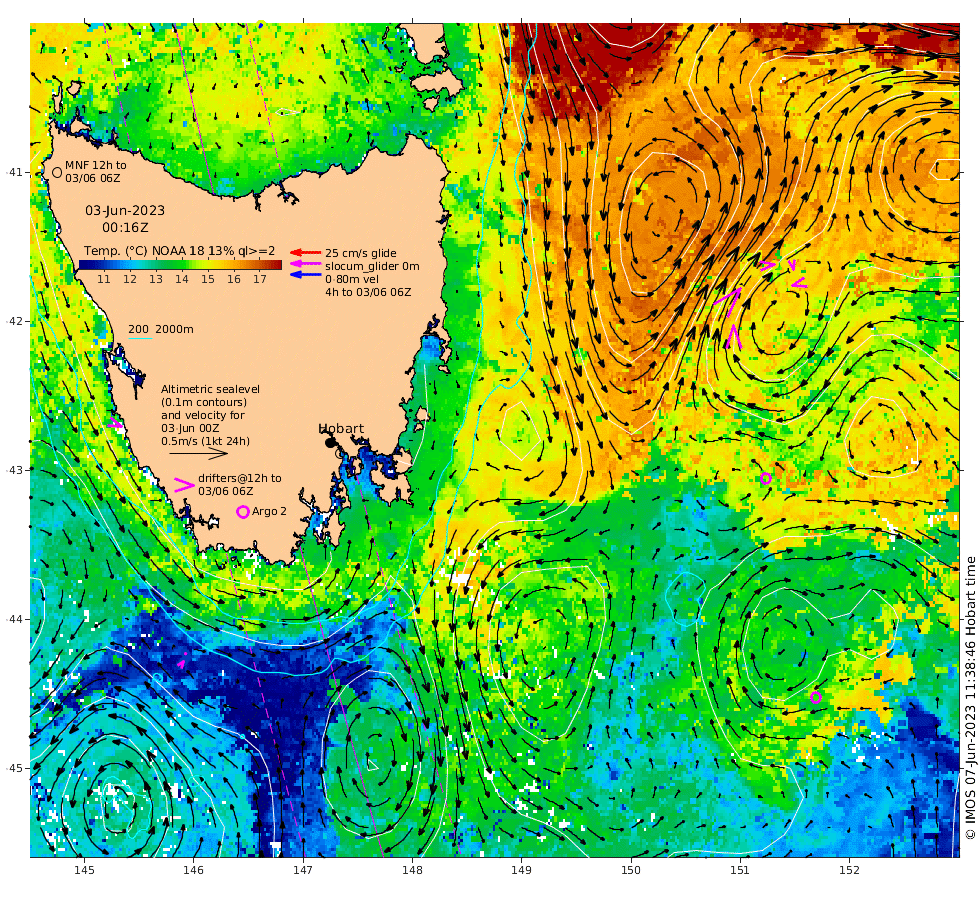Click the color bar tick label '16'
Screen dimensions: 980x900
pyautogui.click(x=234, y=279)
